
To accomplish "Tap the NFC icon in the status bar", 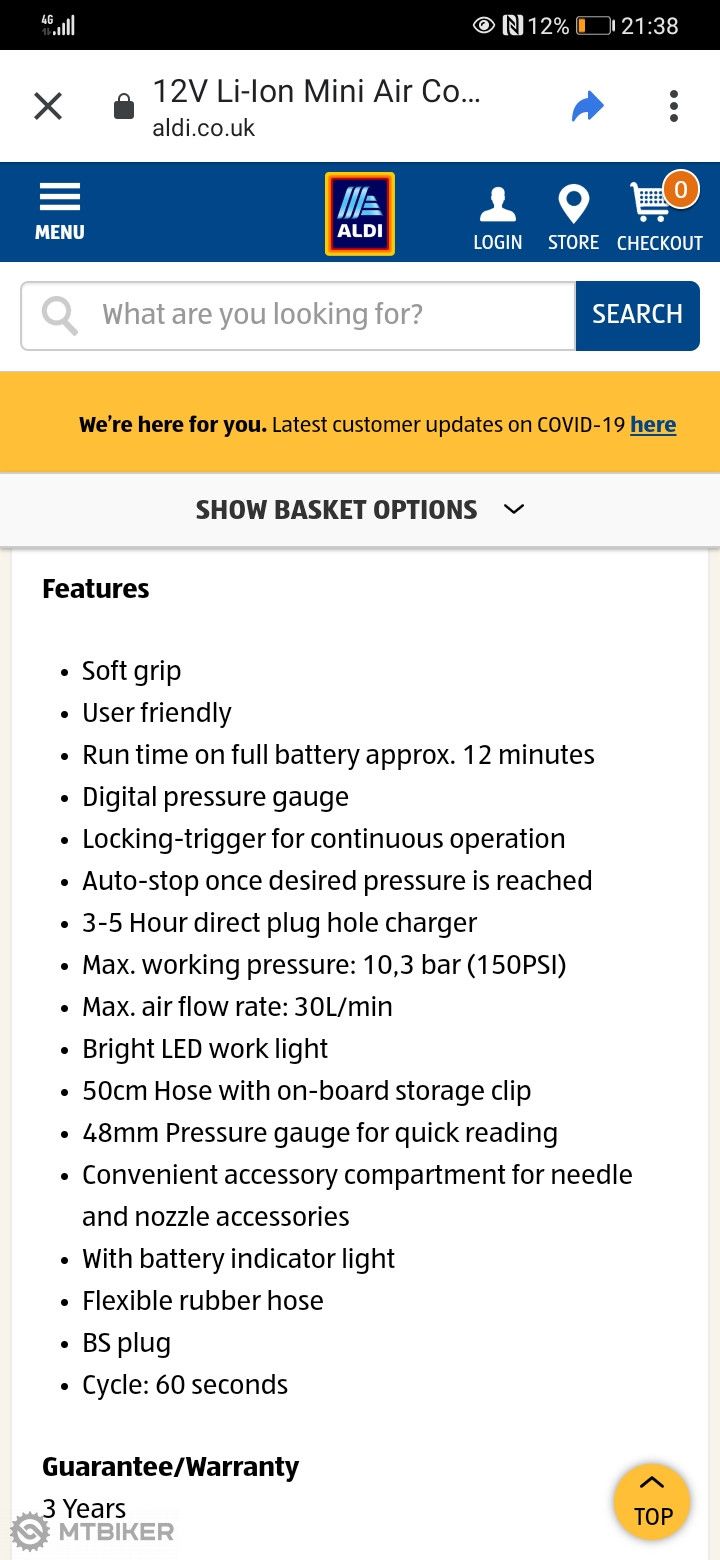I will [511, 25].
